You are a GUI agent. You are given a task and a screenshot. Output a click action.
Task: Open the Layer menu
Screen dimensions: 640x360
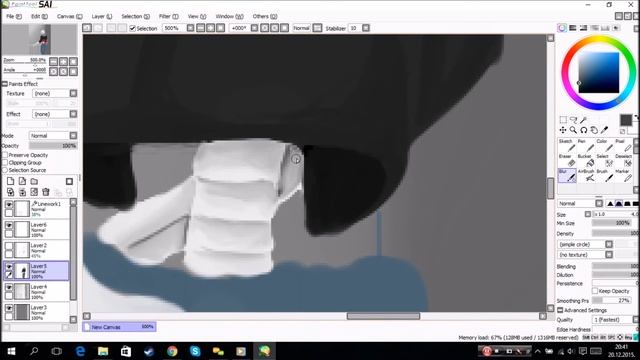[x=102, y=16]
